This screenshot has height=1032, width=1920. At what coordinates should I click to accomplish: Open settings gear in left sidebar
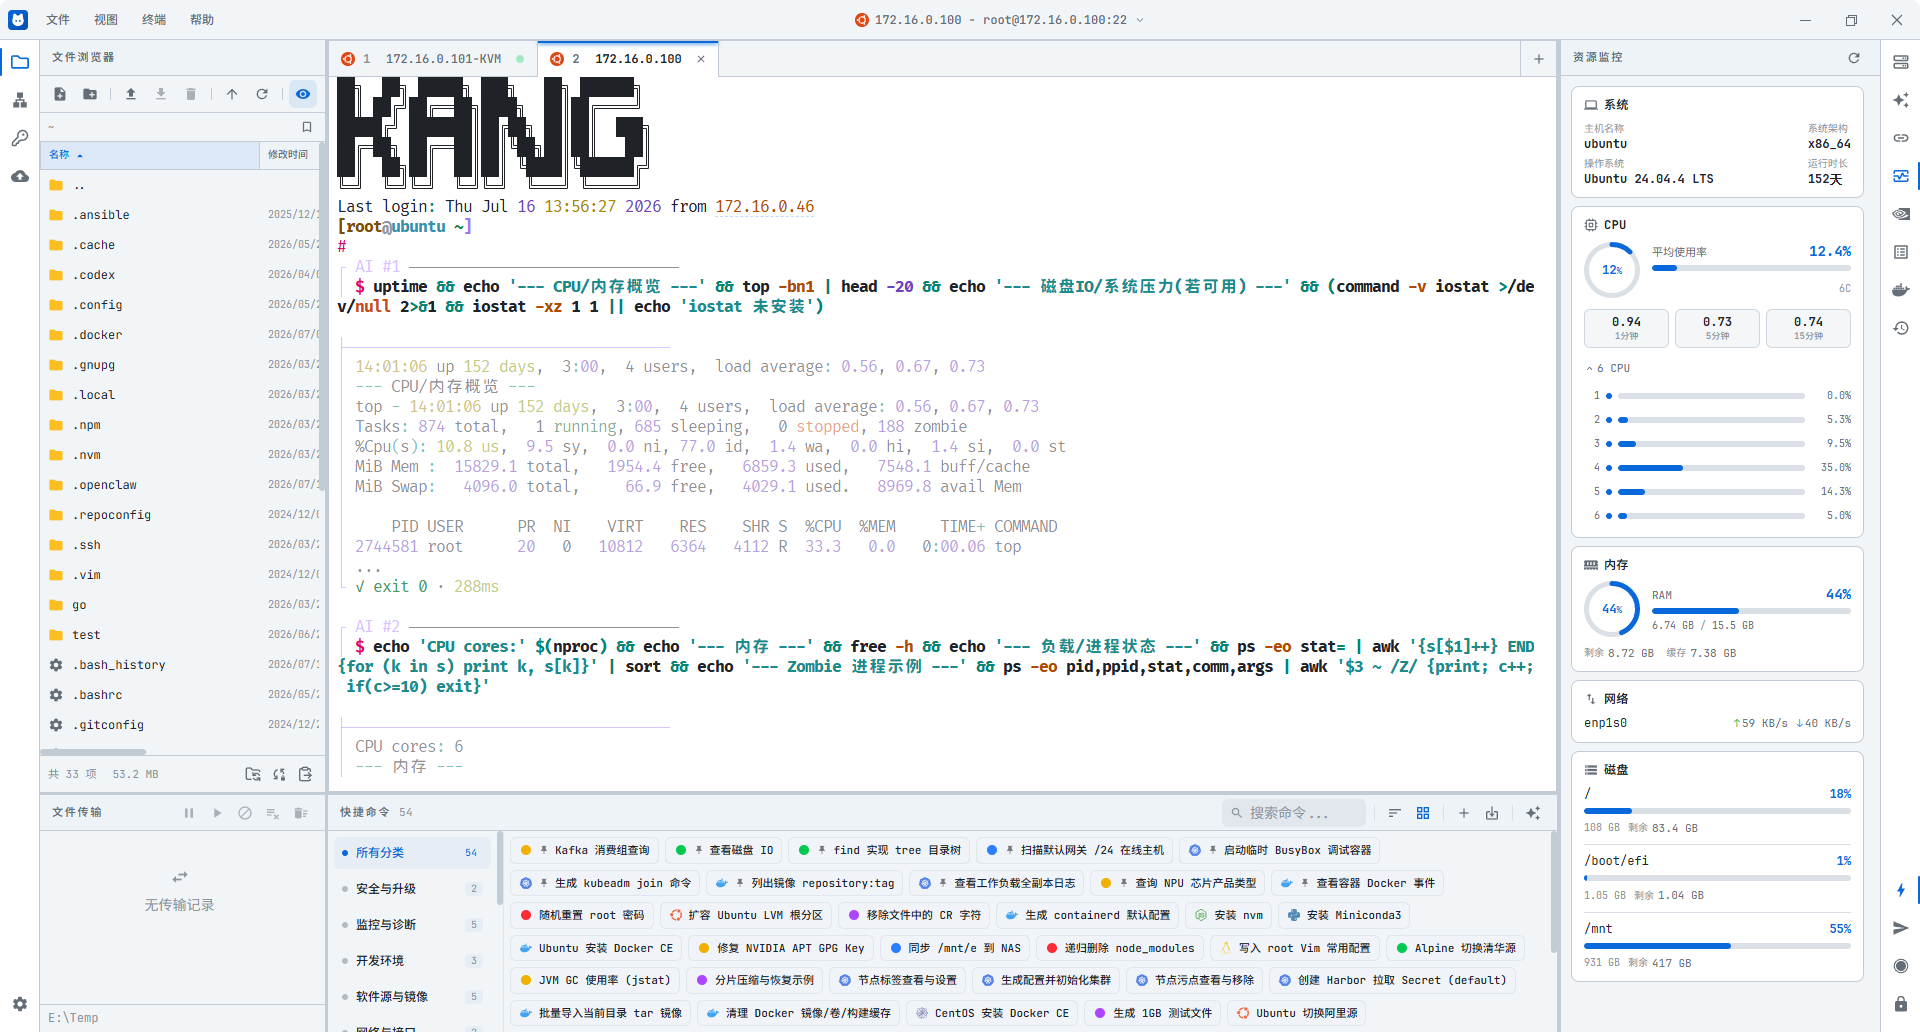[x=19, y=1004]
